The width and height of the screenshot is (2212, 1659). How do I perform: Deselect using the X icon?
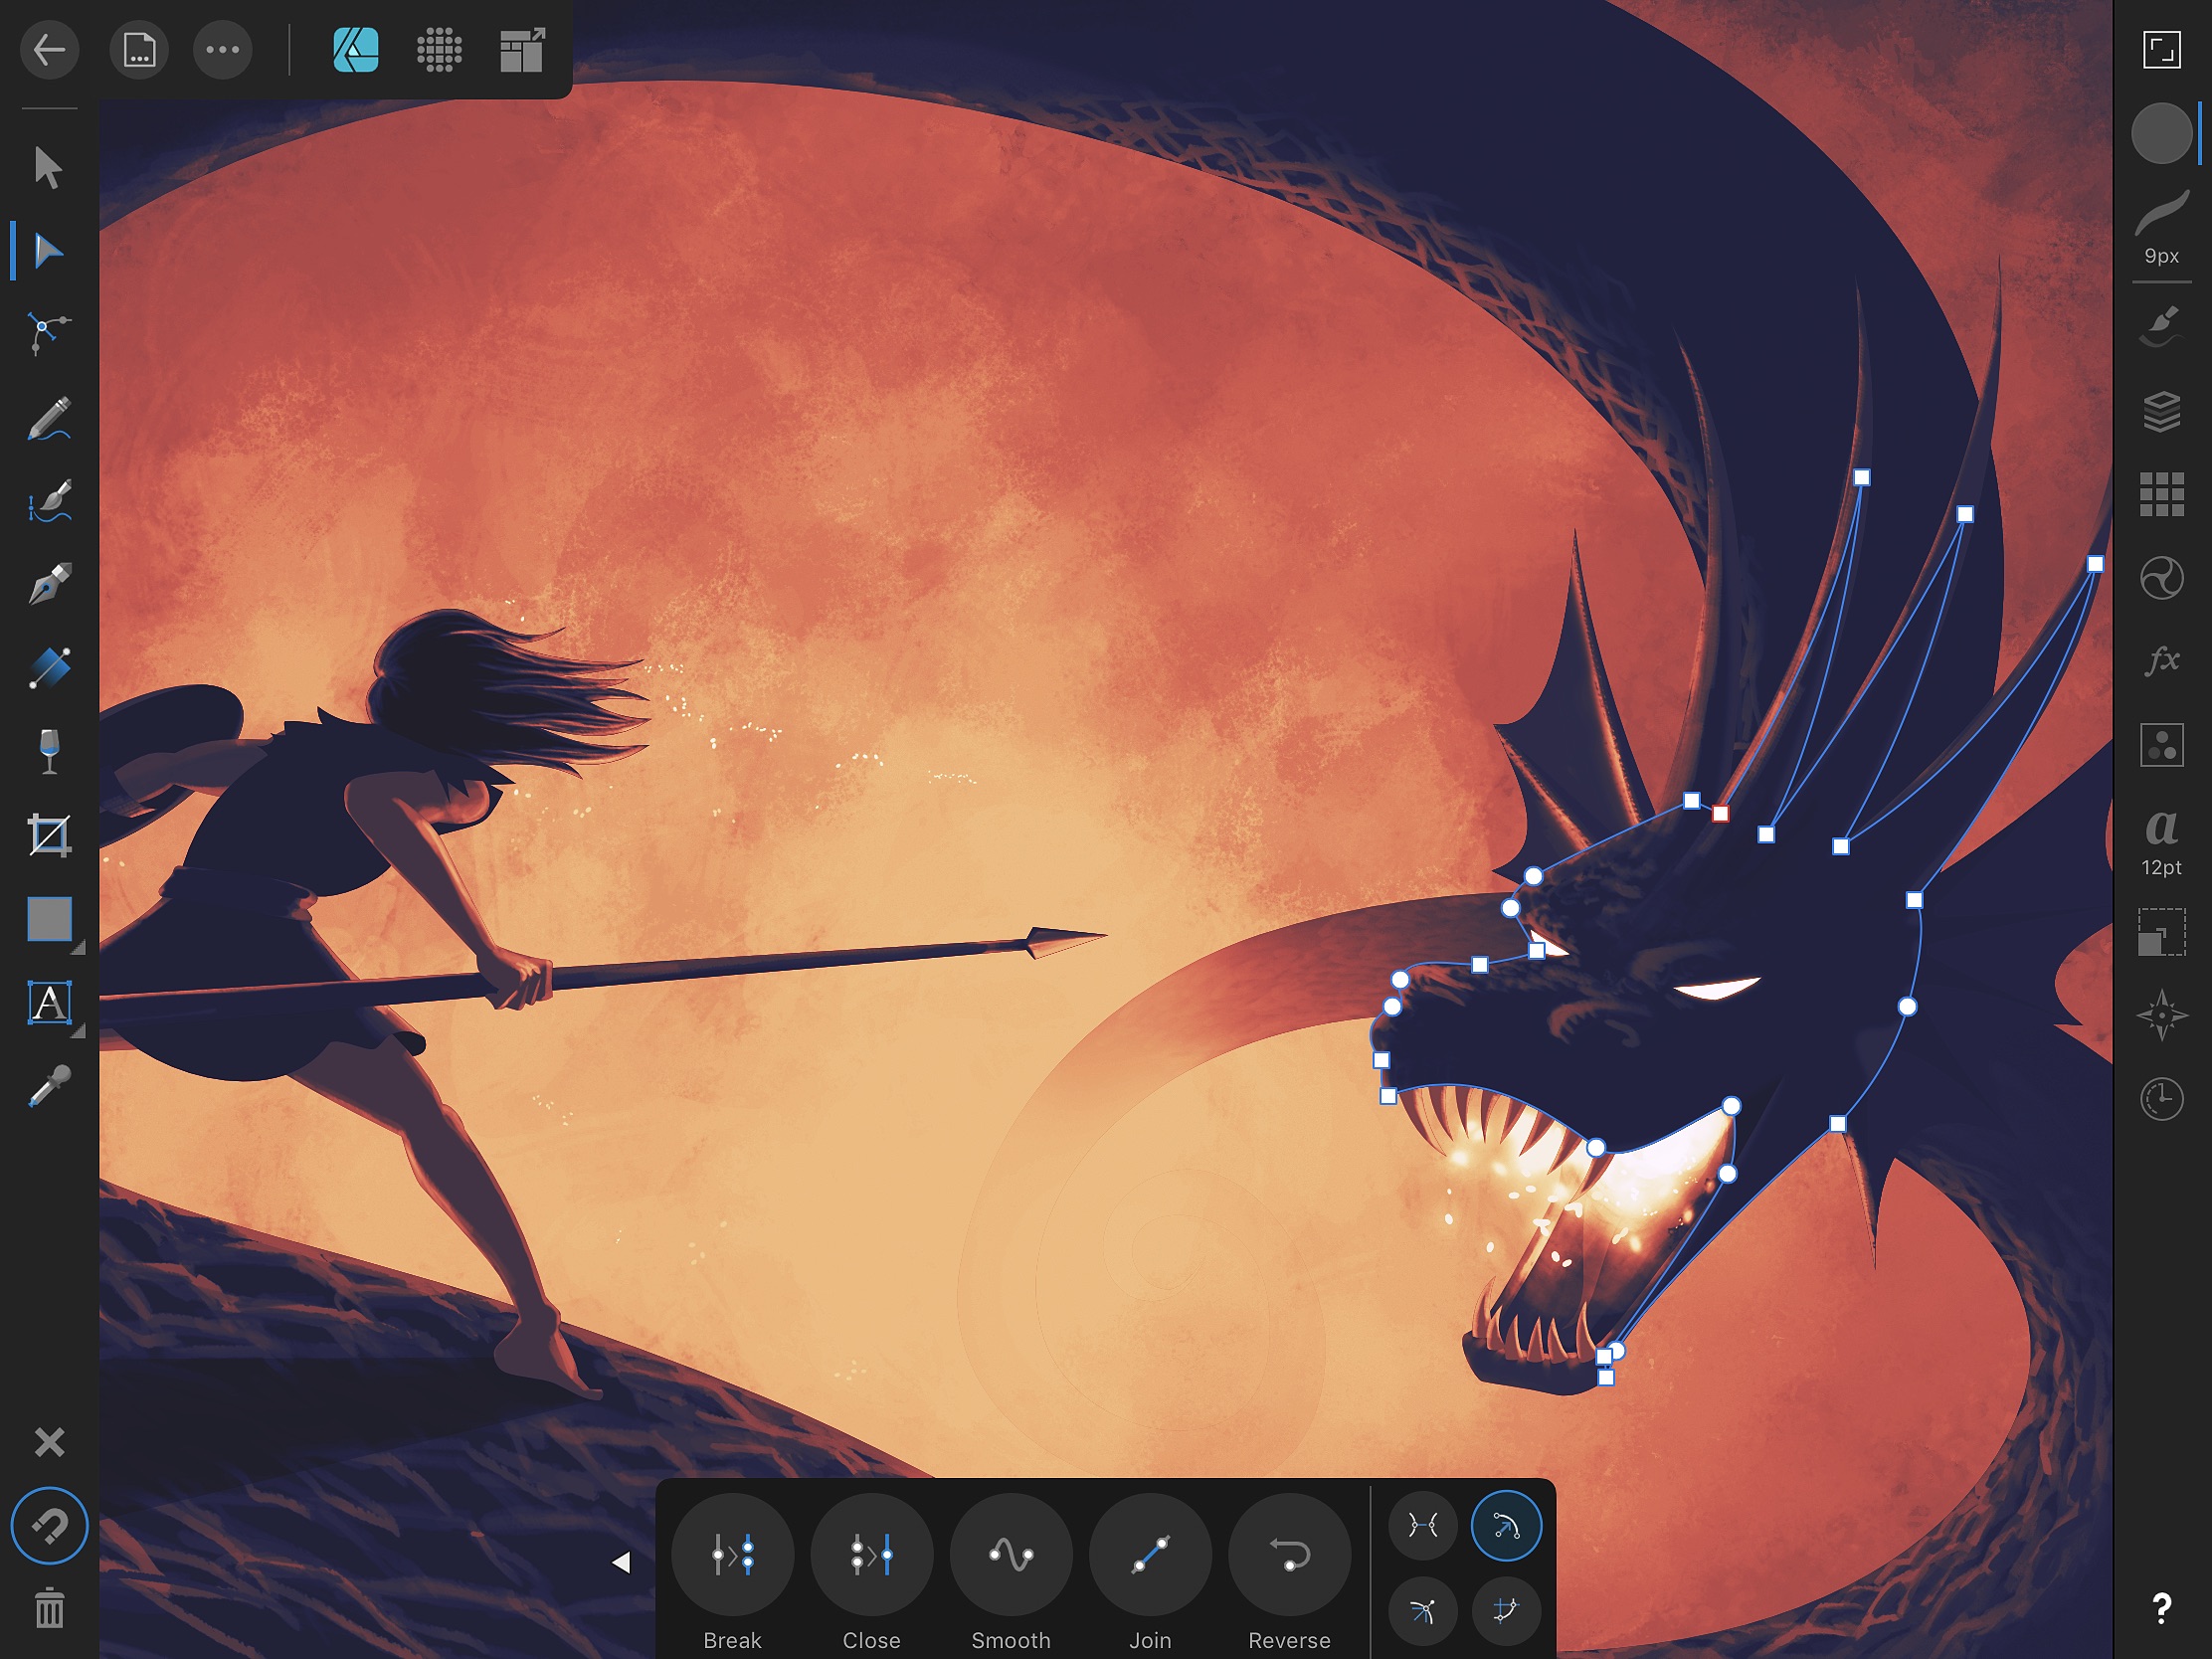pyautogui.click(x=49, y=1442)
